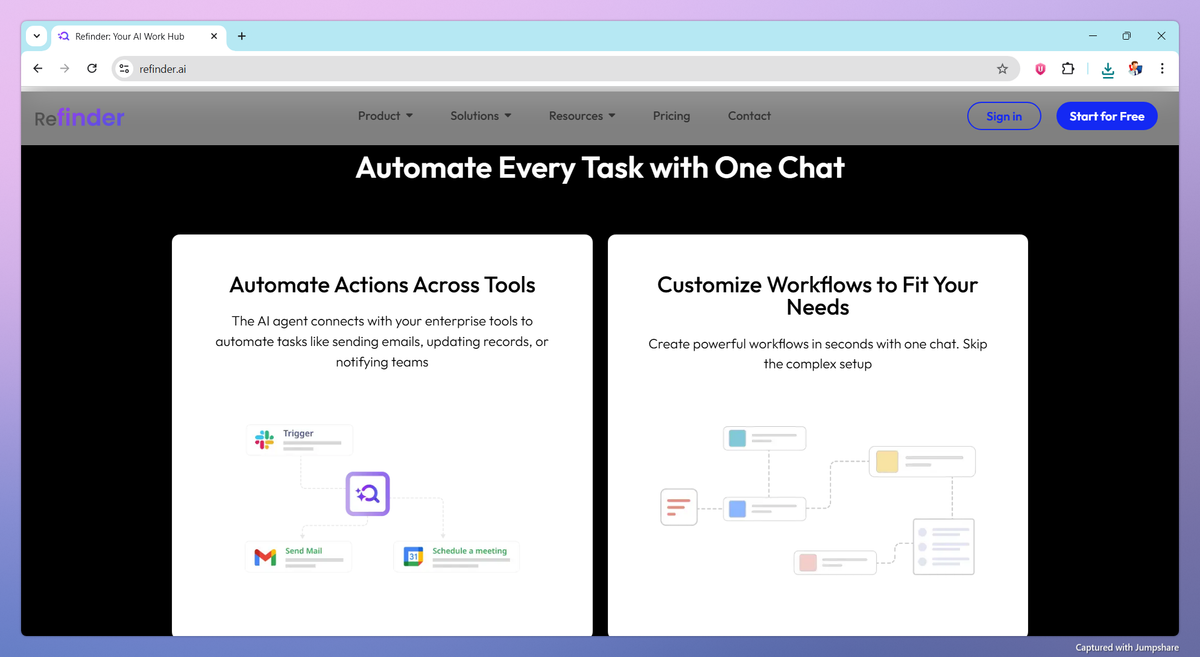Open the Extensions puzzle icon
This screenshot has height=657, width=1200.
(1068, 69)
